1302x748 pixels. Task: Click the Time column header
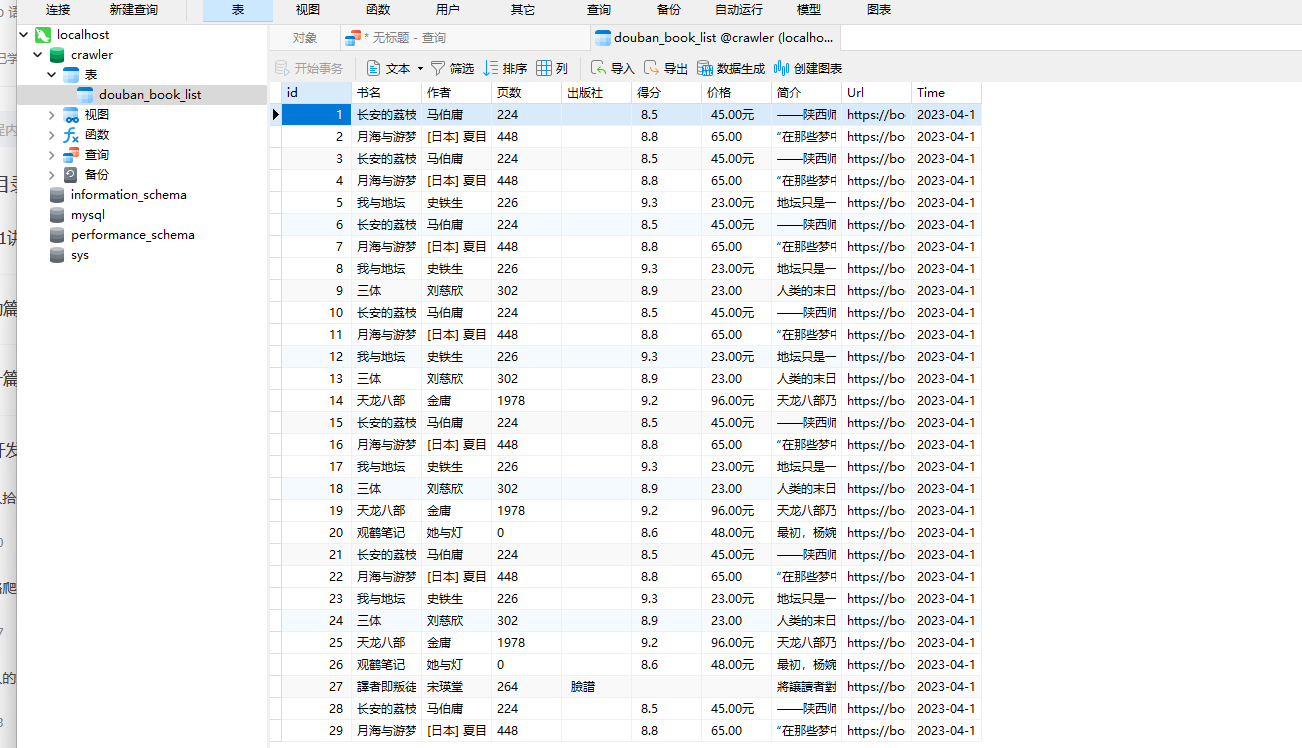click(x=946, y=93)
